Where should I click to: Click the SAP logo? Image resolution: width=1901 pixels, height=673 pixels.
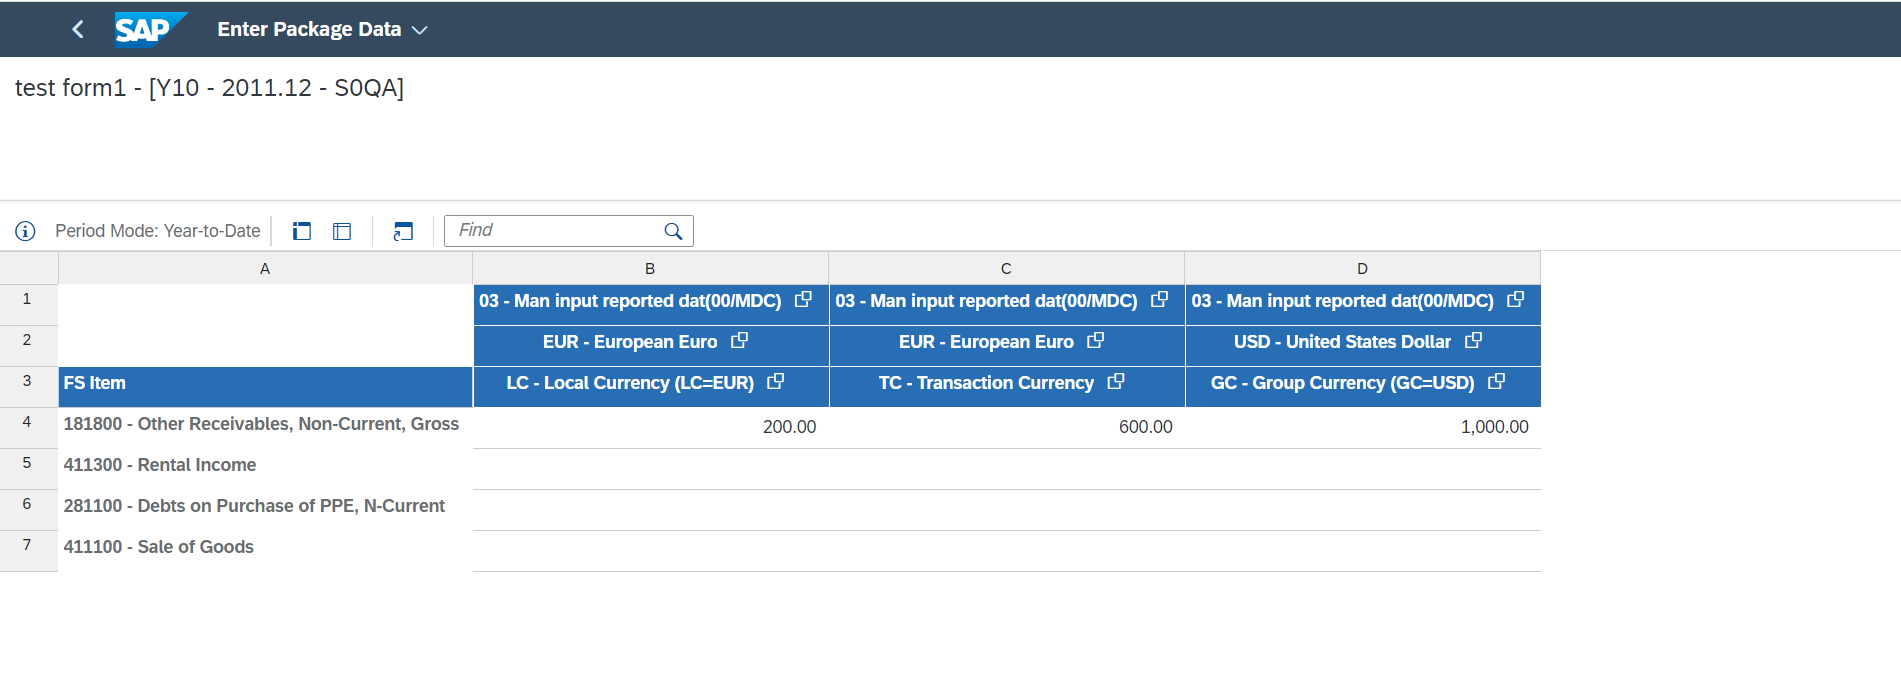point(148,29)
